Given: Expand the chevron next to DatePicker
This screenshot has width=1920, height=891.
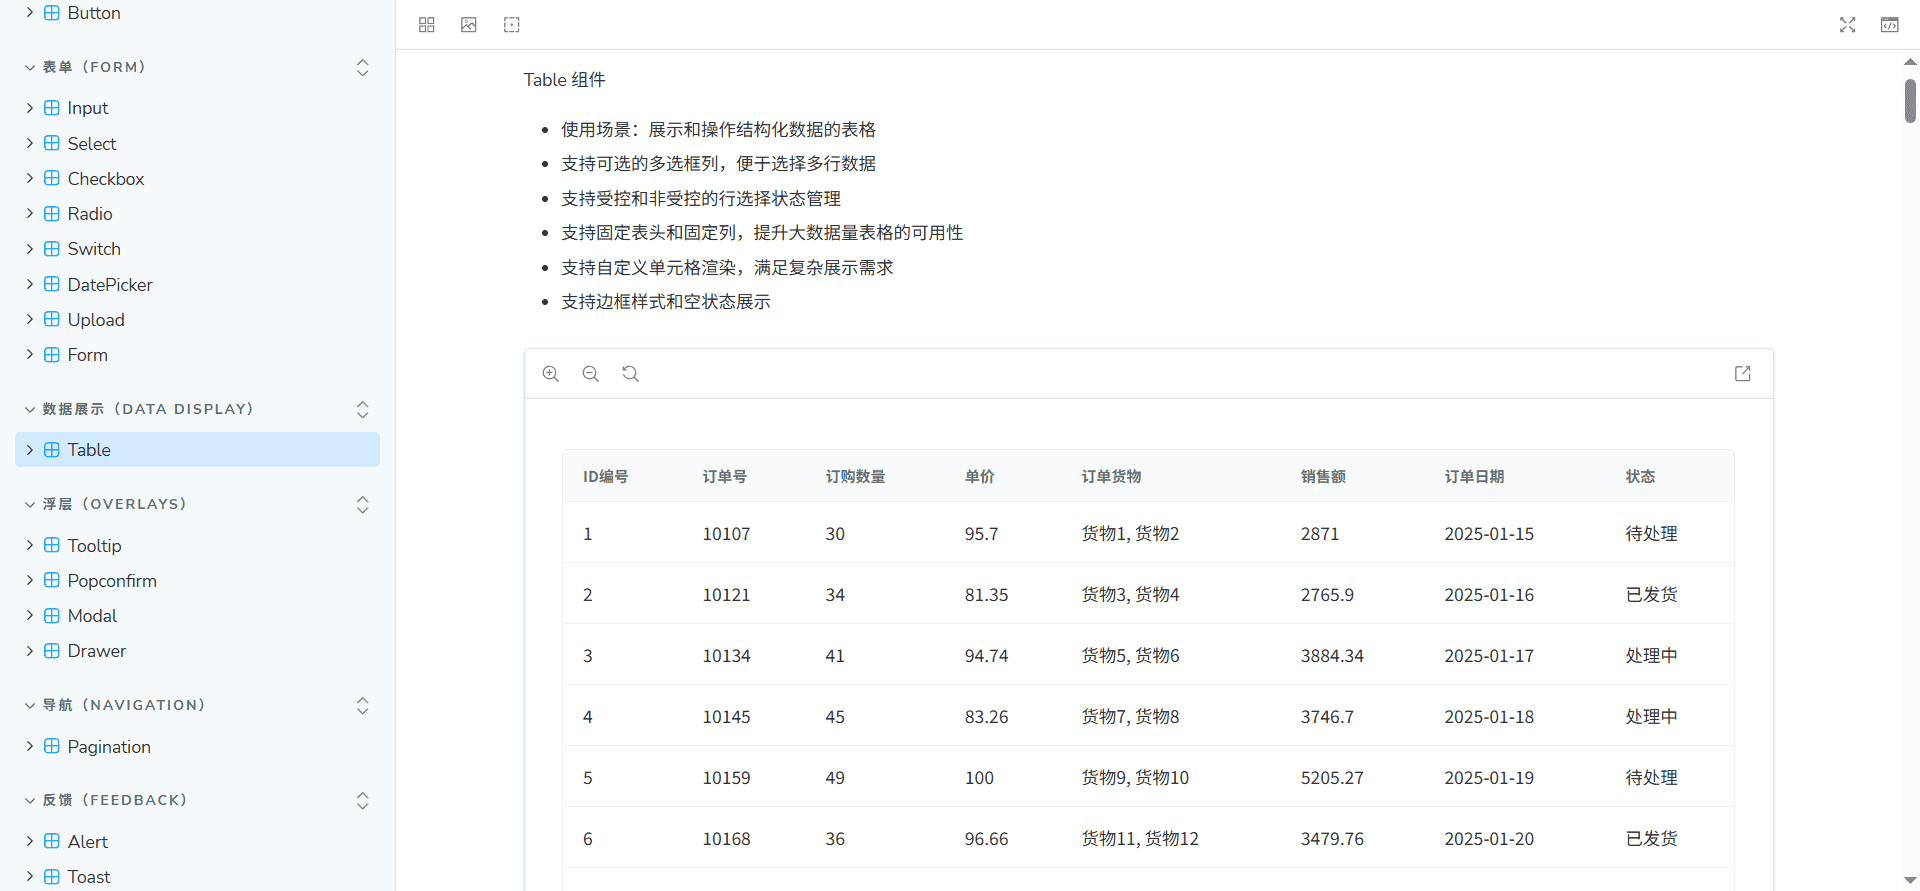Looking at the screenshot, I should point(30,285).
